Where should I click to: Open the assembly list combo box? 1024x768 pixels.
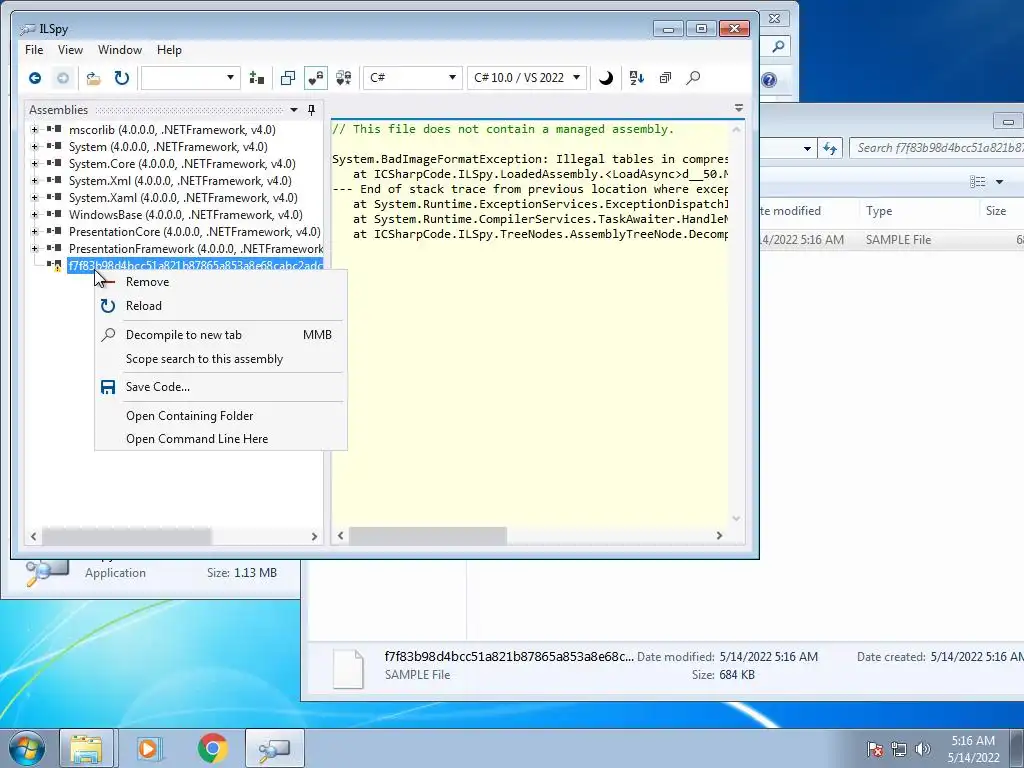[190, 78]
